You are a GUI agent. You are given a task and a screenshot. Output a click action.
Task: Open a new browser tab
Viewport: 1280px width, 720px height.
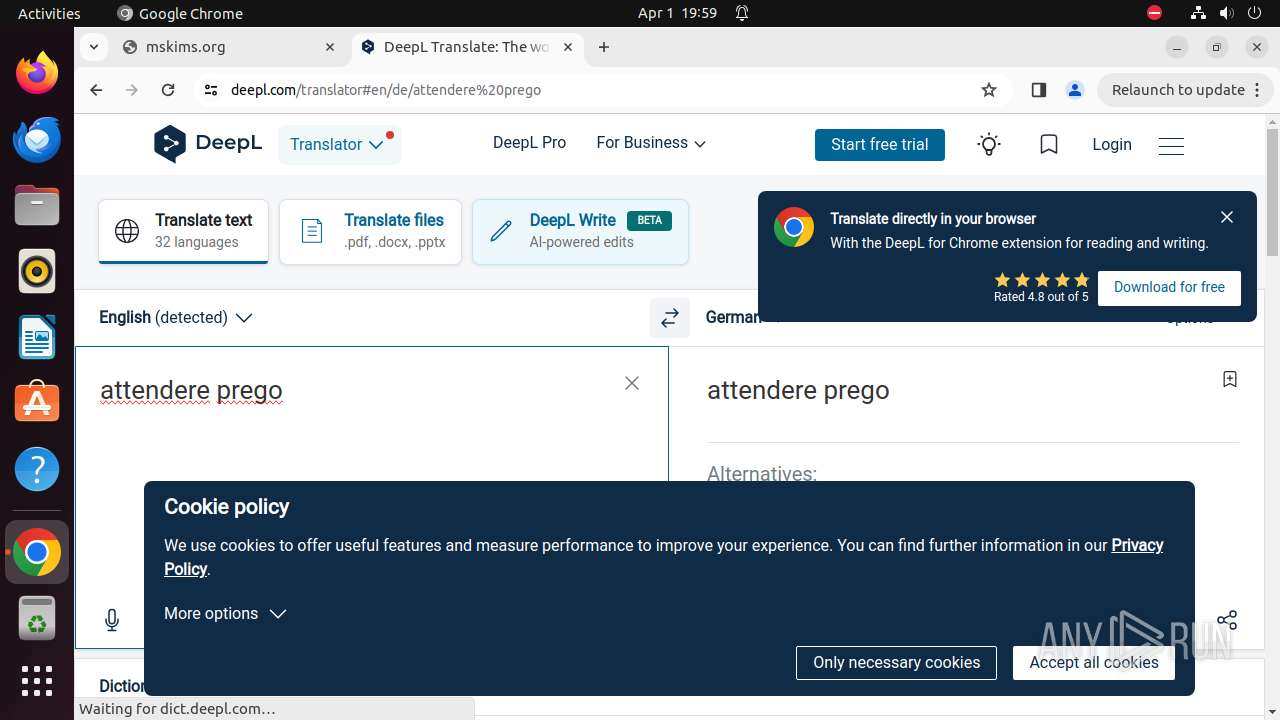point(604,47)
